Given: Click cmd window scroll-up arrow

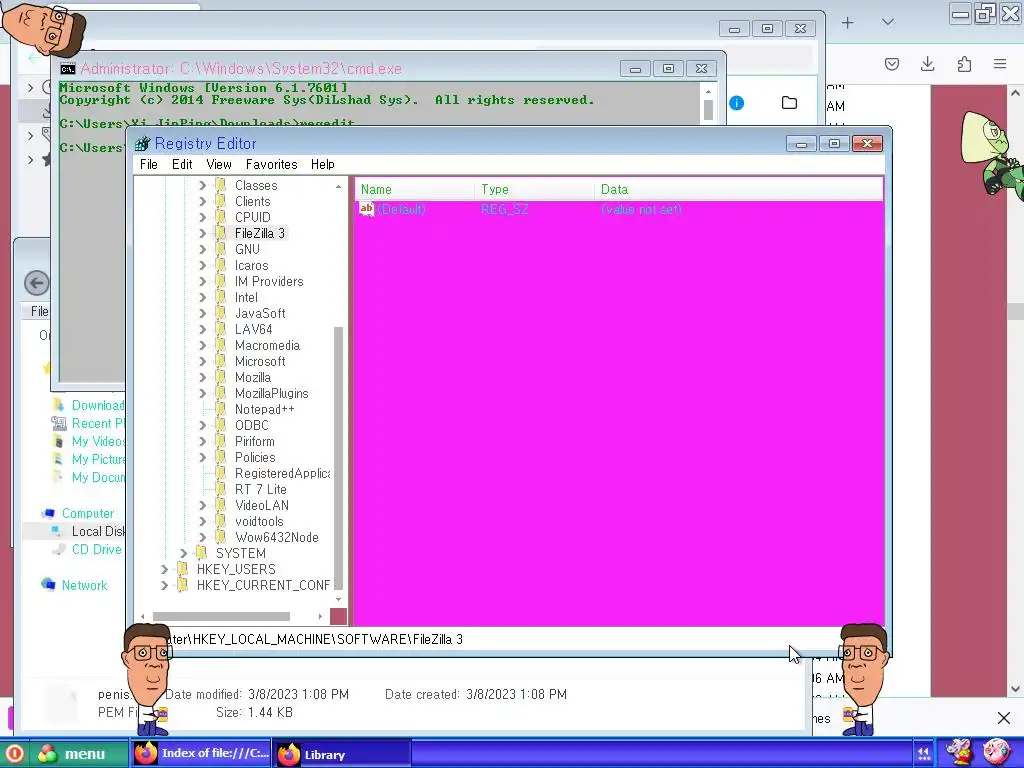Looking at the screenshot, I should [x=708, y=90].
